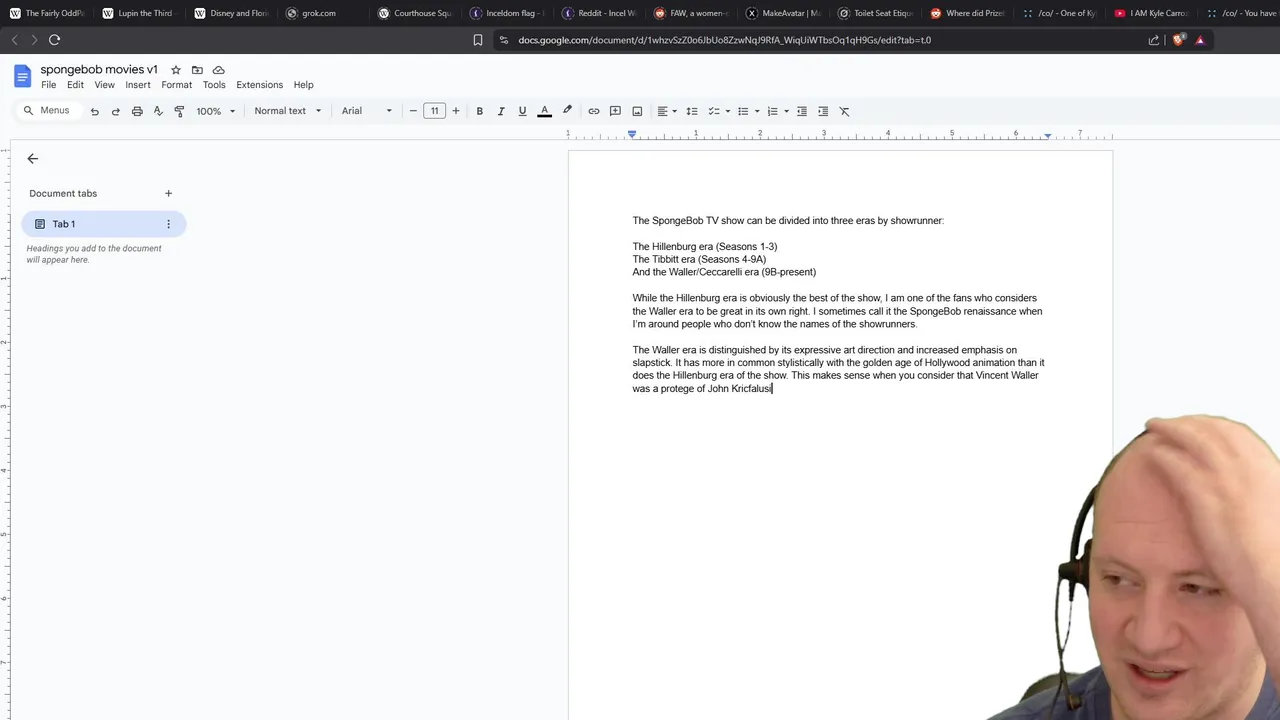Switch to grok.com browser tab
The image size is (1280, 720).
pyautogui.click(x=318, y=13)
